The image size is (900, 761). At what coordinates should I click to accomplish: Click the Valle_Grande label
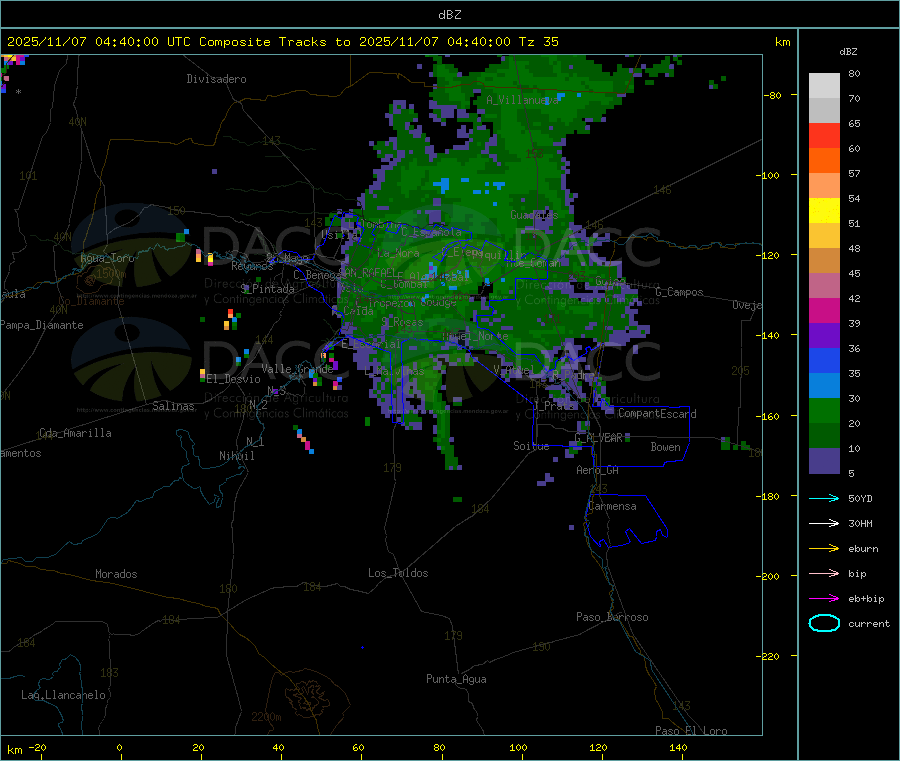(x=297, y=369)
